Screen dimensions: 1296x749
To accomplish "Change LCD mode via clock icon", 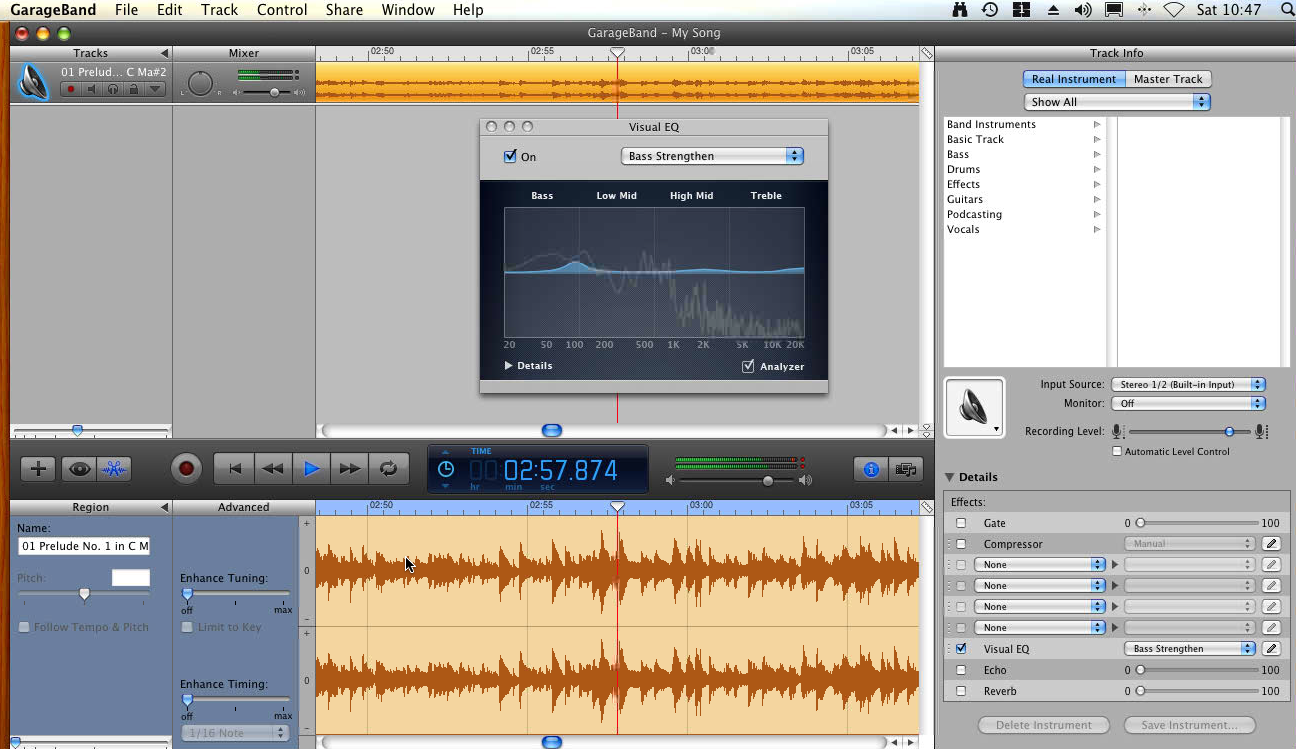I will coord(446,469).
